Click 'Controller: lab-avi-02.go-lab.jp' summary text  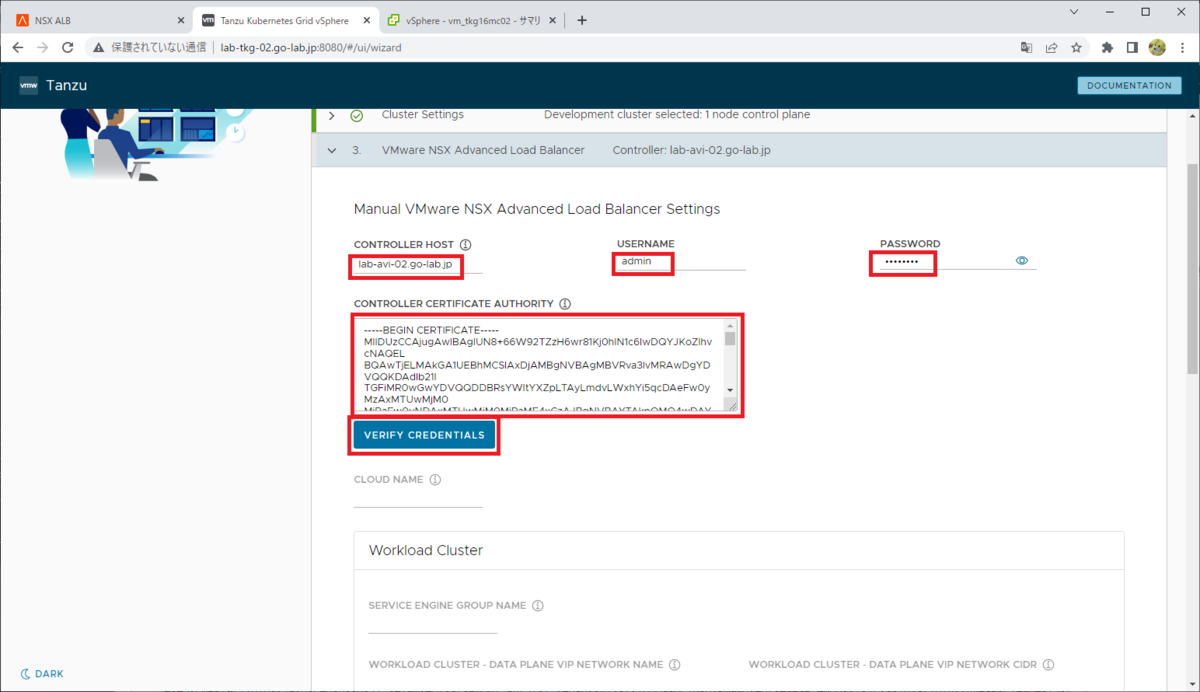[691, 150]
